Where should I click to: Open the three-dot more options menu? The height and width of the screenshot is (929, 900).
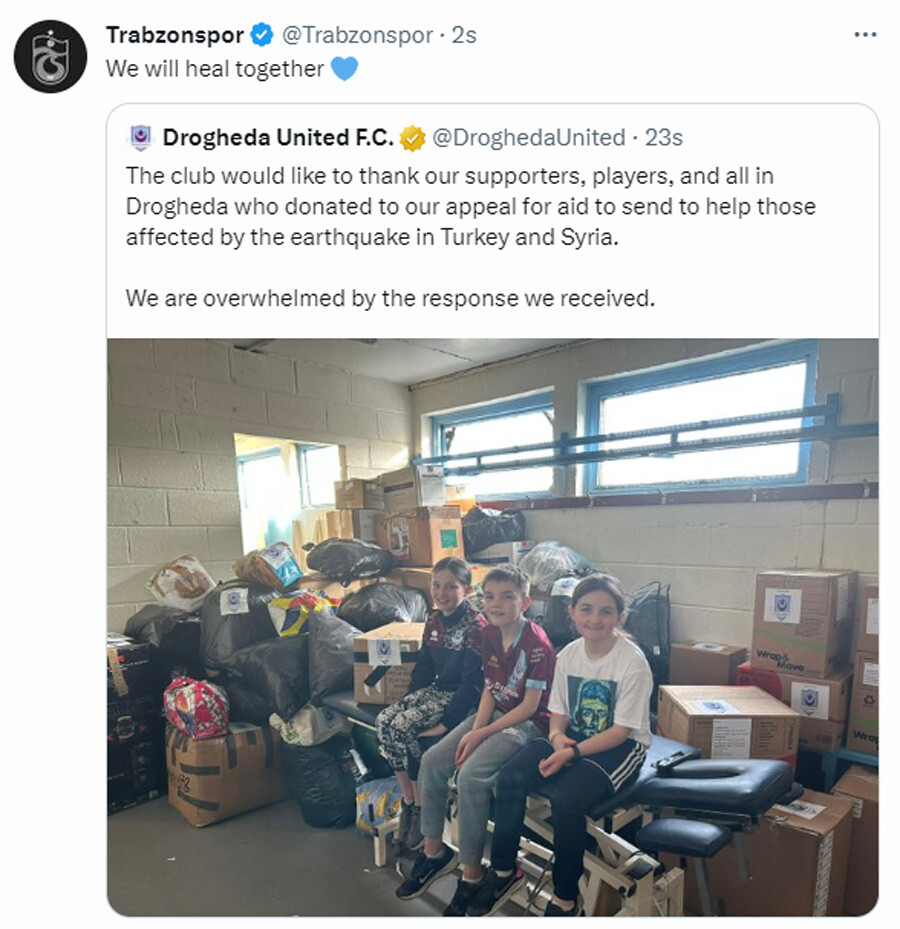coord(865,35)
